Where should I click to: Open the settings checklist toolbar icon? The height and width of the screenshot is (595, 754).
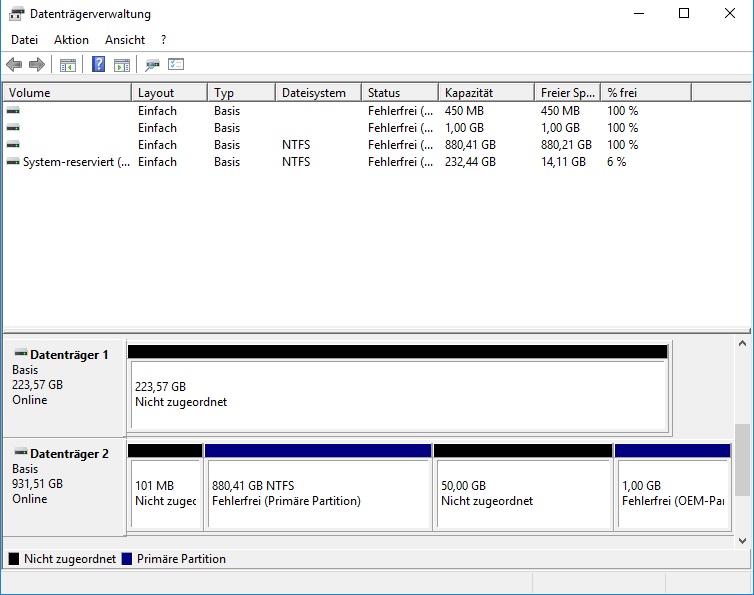[x=176, y=64]
